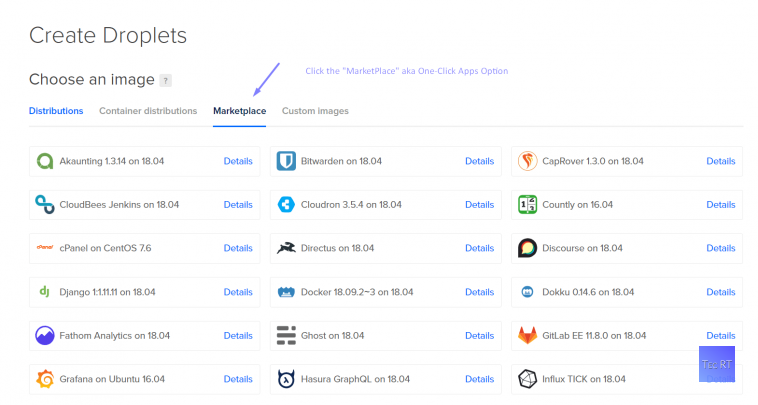This screenshot has width=758, height=405.
Task: Choose Countly on 16.04 label
Action: click(577, 204)
